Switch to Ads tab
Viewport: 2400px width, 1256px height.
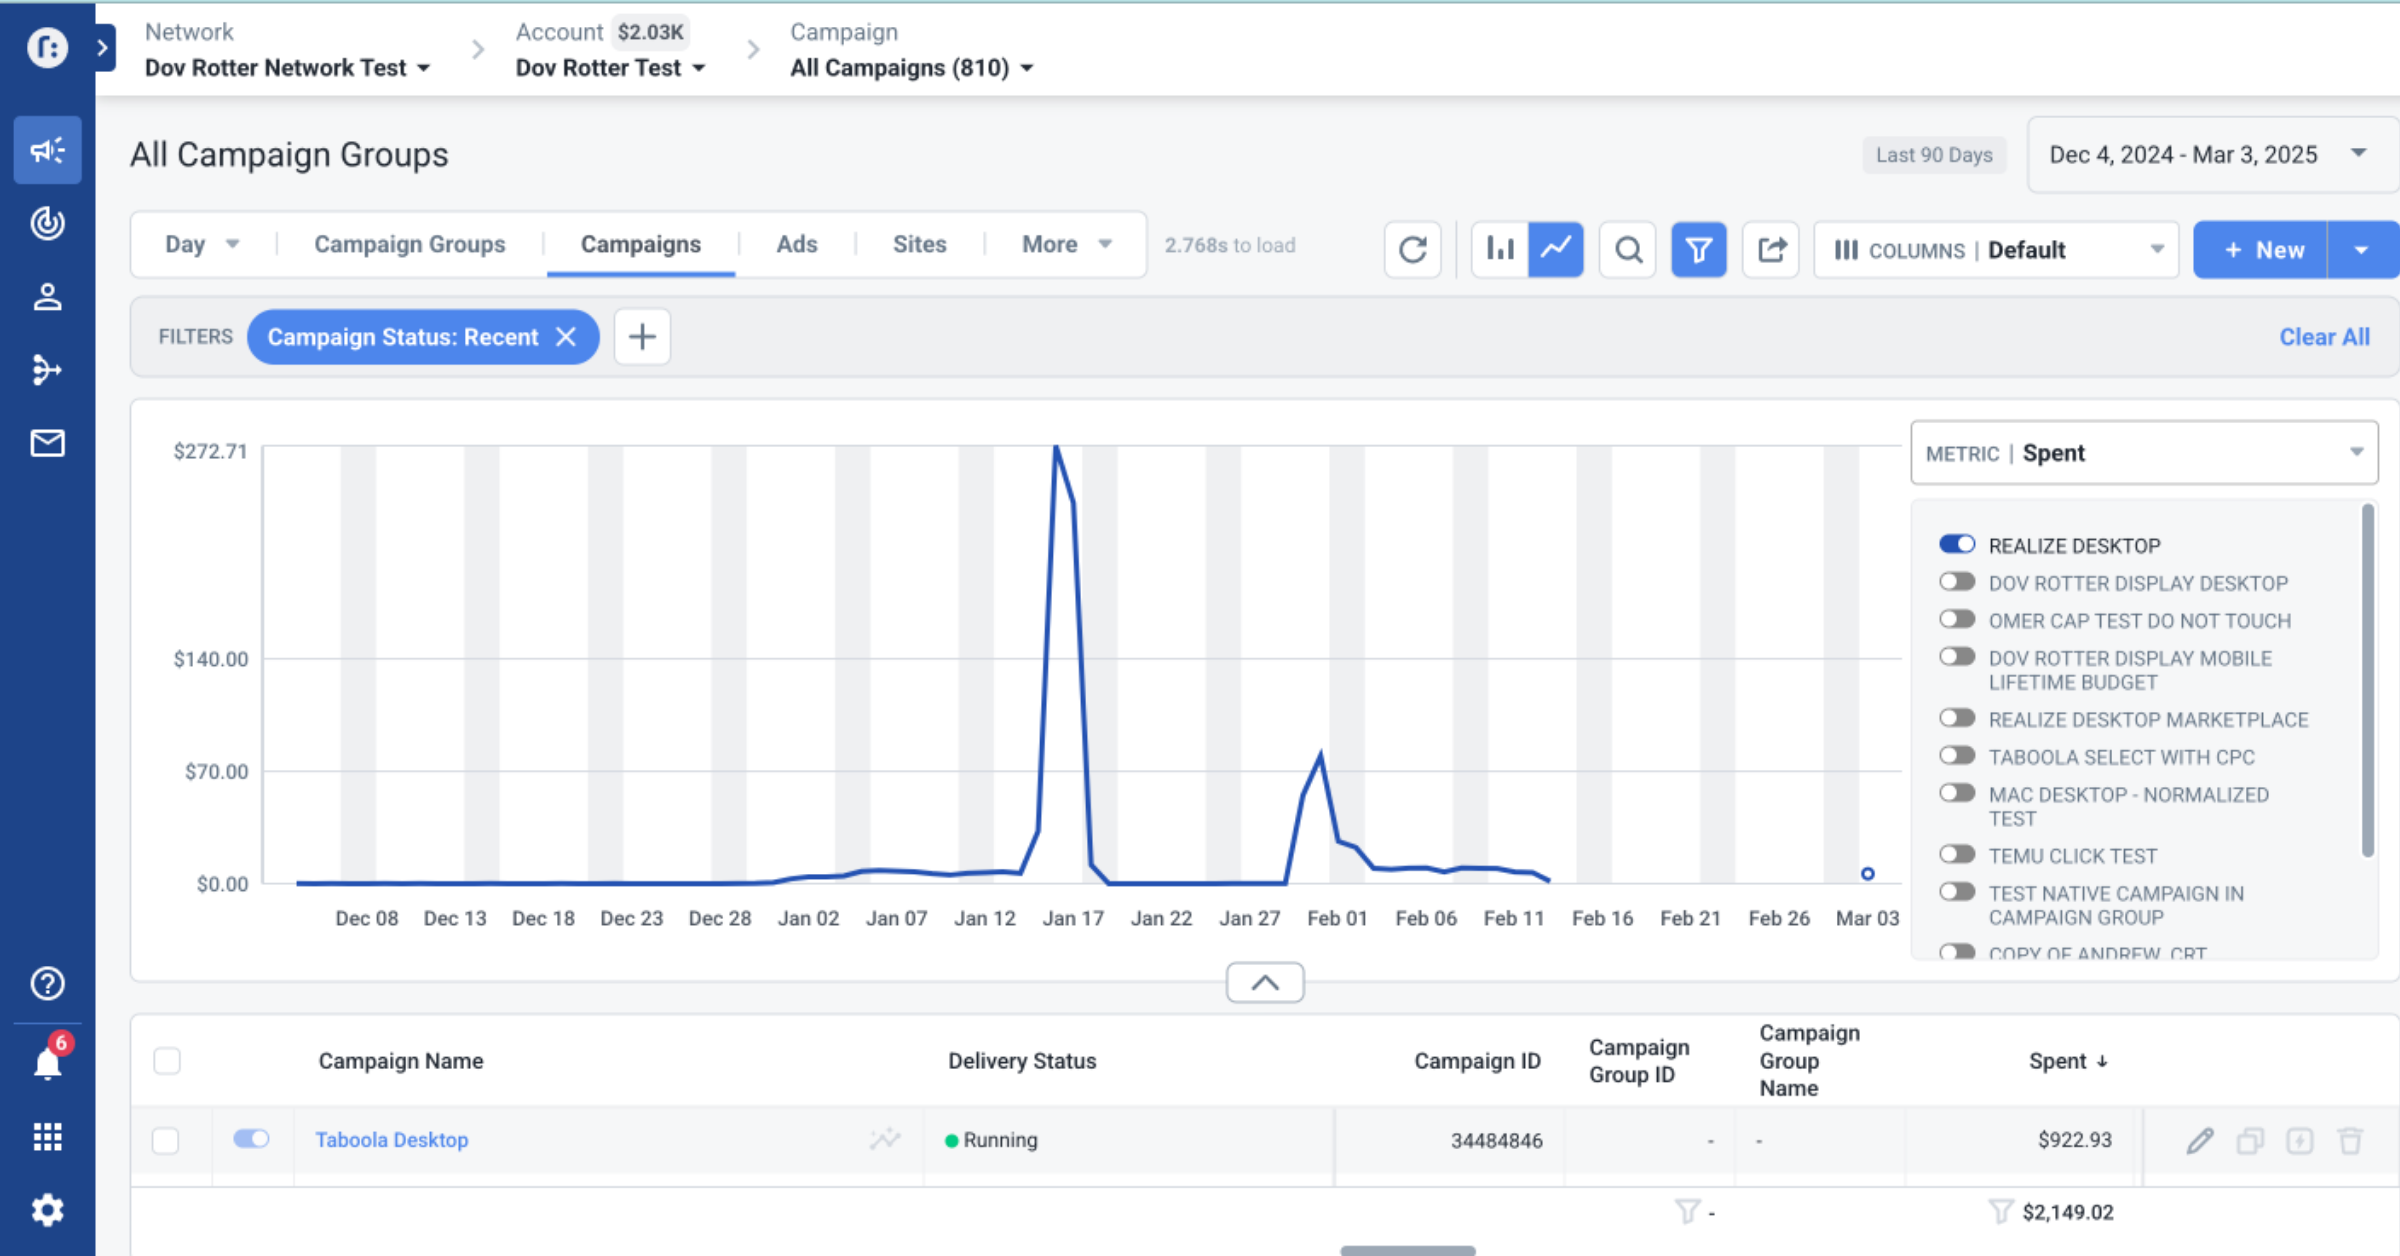[797, 245]
